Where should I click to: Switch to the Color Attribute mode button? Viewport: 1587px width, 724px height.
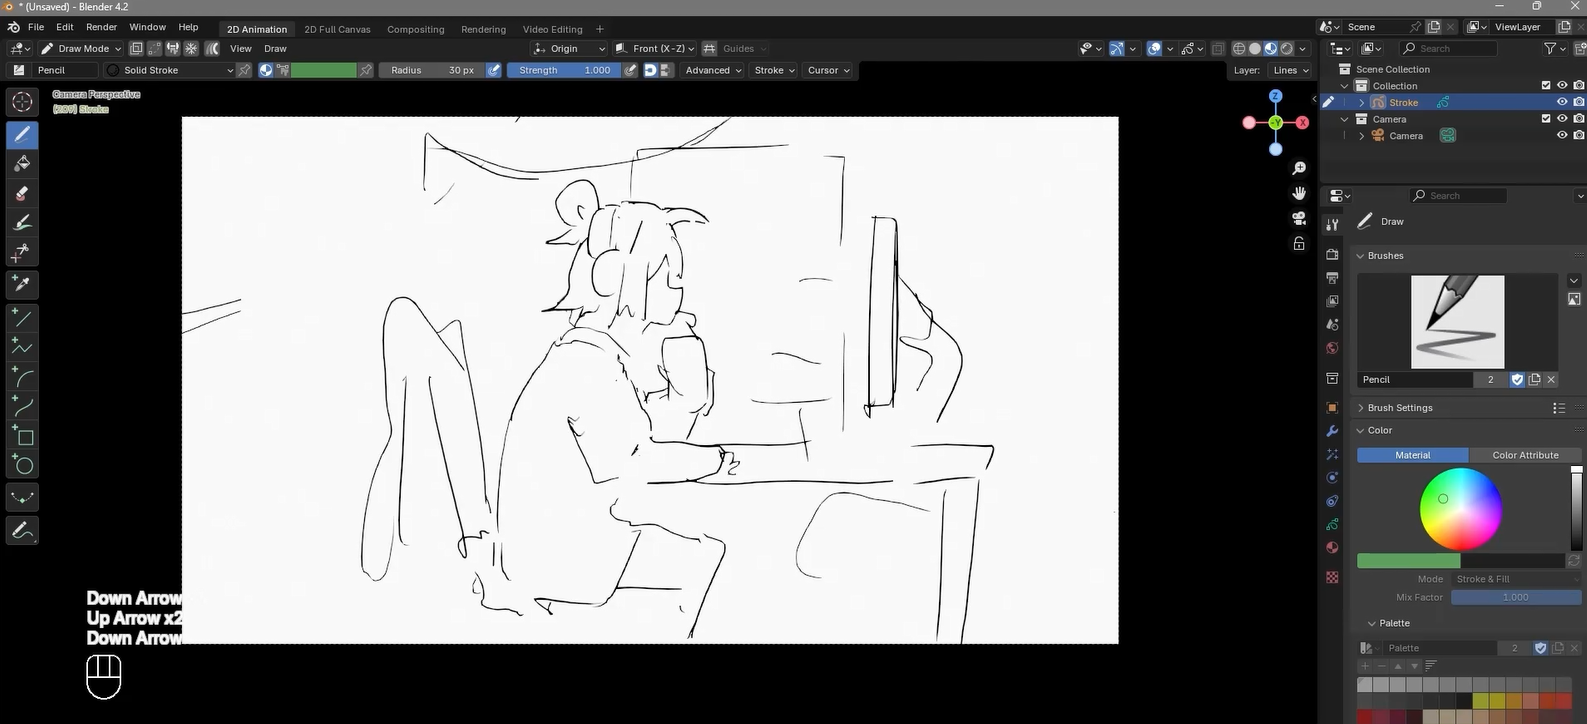(1524, 455)
